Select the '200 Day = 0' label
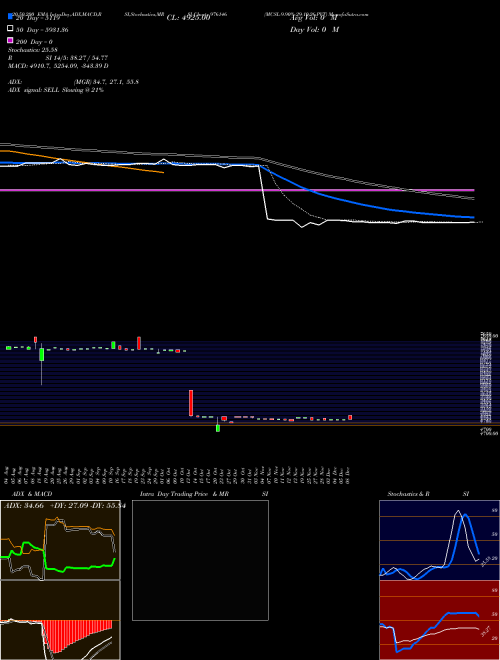This screenshot has height=660, width=500. [34, 42]
